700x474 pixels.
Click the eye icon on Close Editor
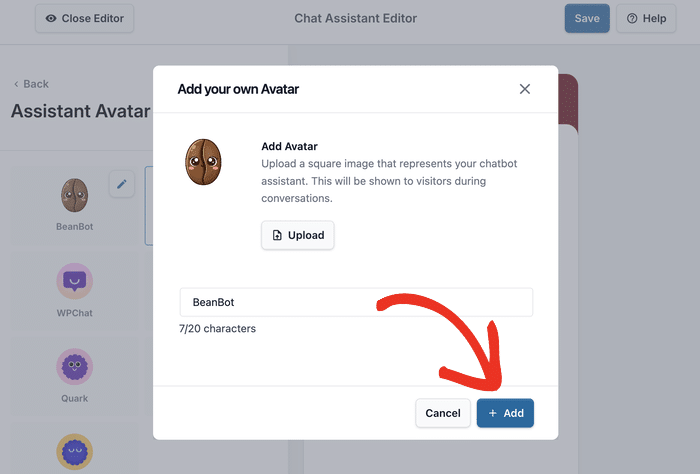(51, 18)
